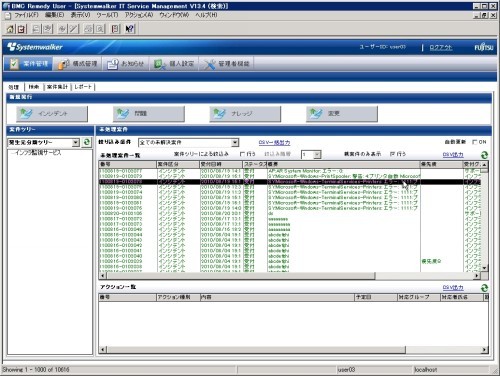Toggle 親案件のみ表示 行う checkbox

pos(392,154)
